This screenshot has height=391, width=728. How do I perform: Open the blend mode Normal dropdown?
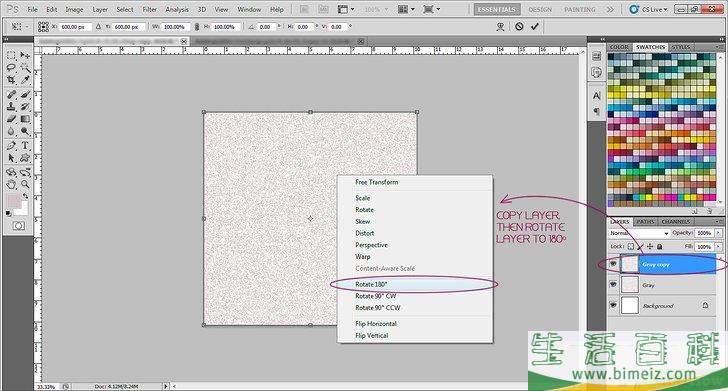click(639, 233)
